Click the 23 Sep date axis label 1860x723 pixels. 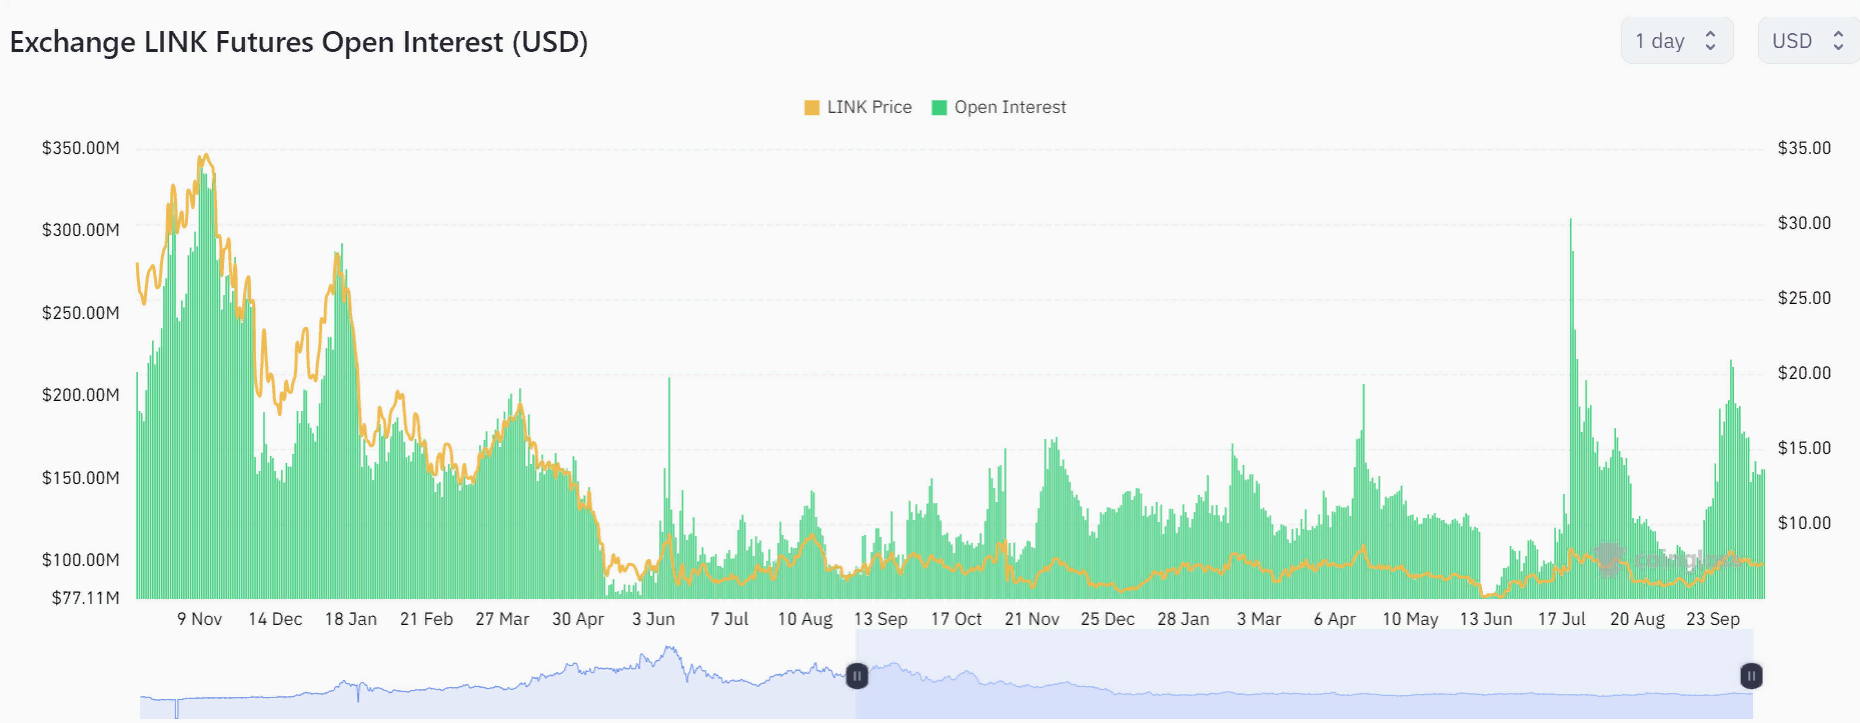1712,619
